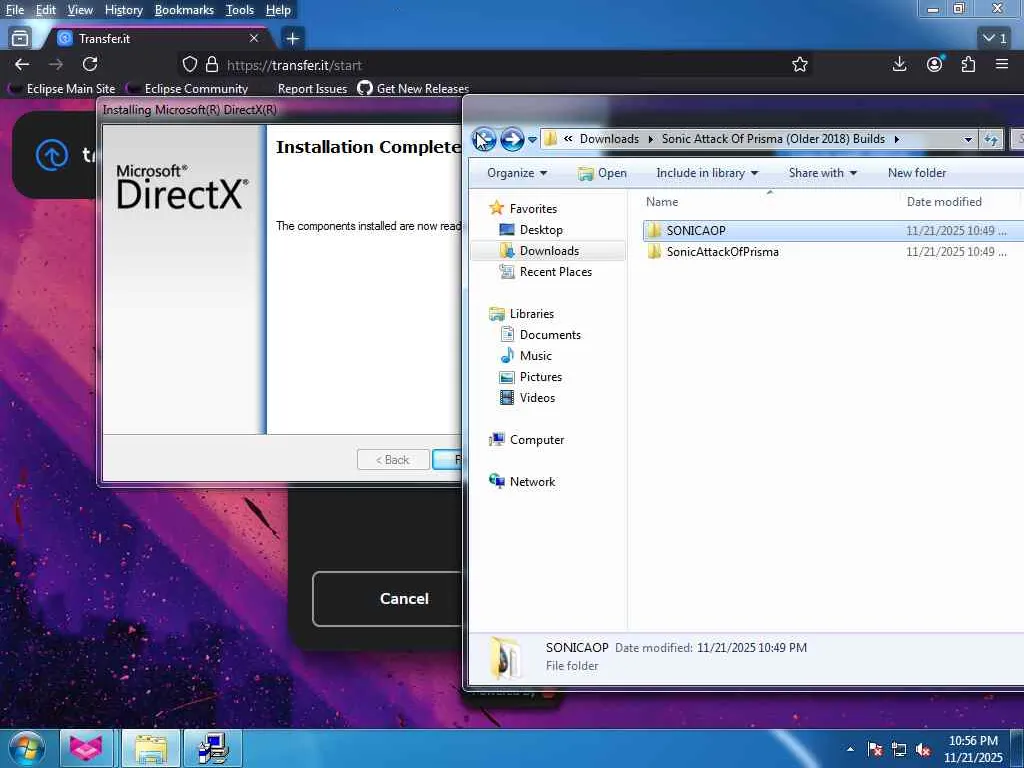This screenshot has height=768, width=1024.
Task: Open the Include in library dropdown
Action: [x=707, y=173]
